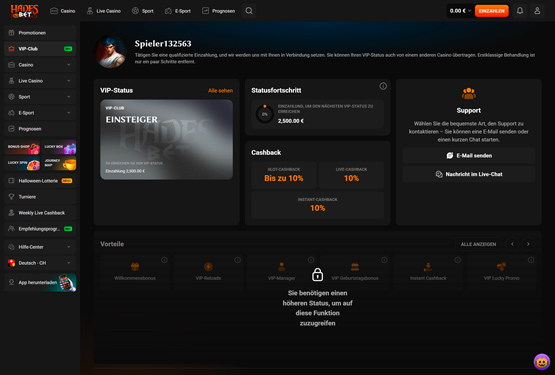
Task: Open E-Sport in top navigation
Action: pyautogui.click(x=178, y=11)
